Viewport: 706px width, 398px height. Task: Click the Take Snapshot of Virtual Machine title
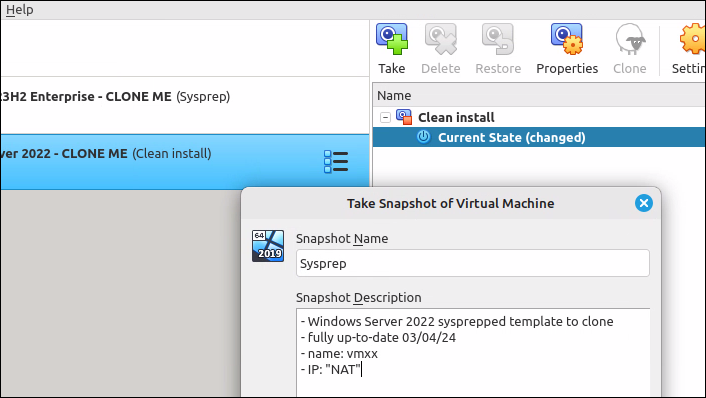[450, 203]
